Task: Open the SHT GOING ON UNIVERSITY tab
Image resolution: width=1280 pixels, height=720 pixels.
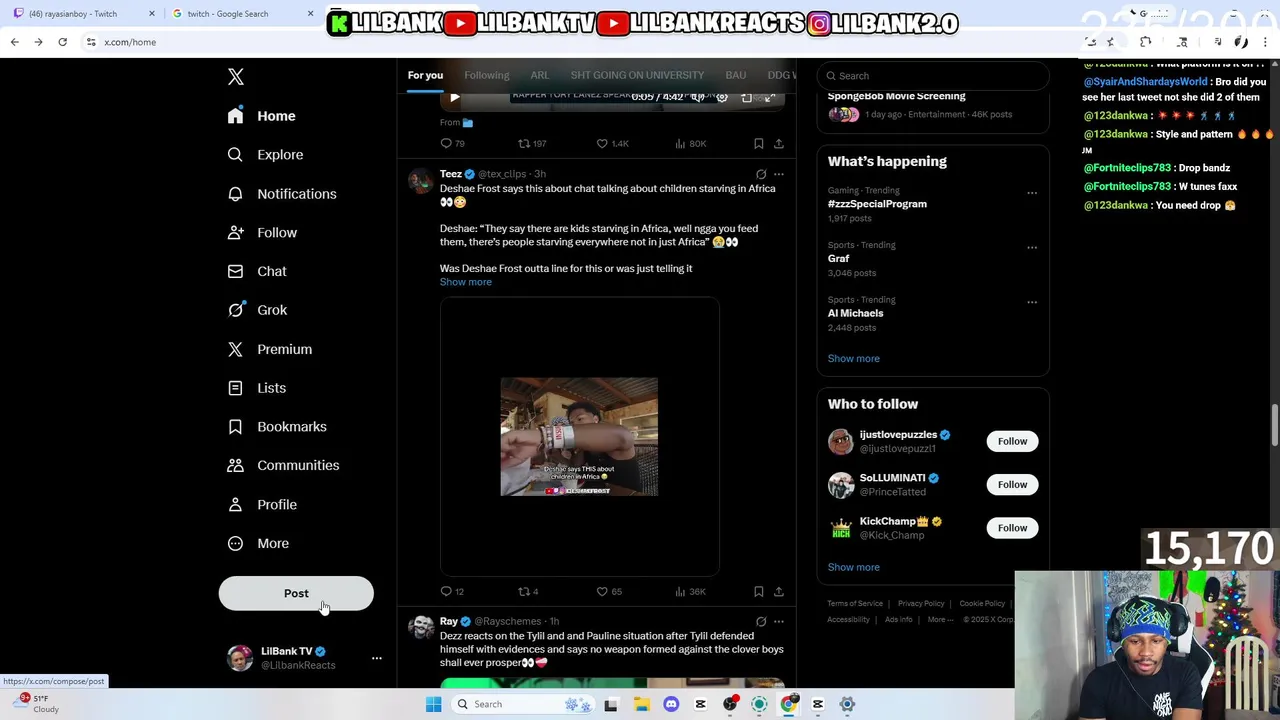Action: click(637, 75)
